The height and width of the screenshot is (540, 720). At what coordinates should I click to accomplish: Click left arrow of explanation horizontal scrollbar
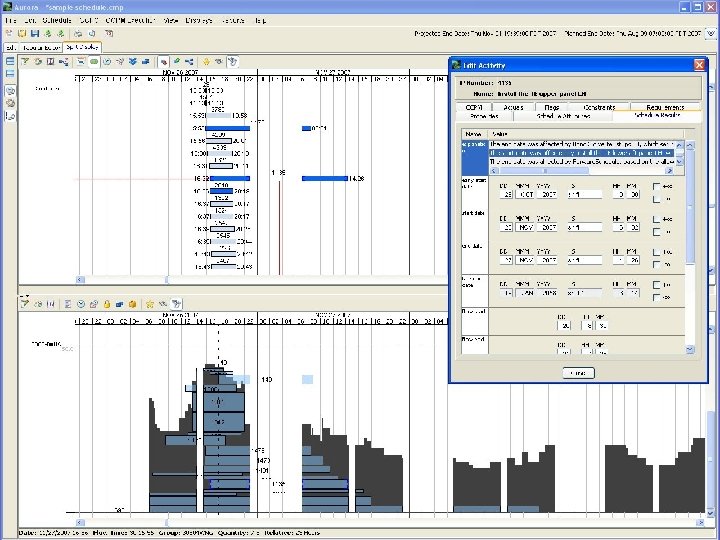(494, 171)
